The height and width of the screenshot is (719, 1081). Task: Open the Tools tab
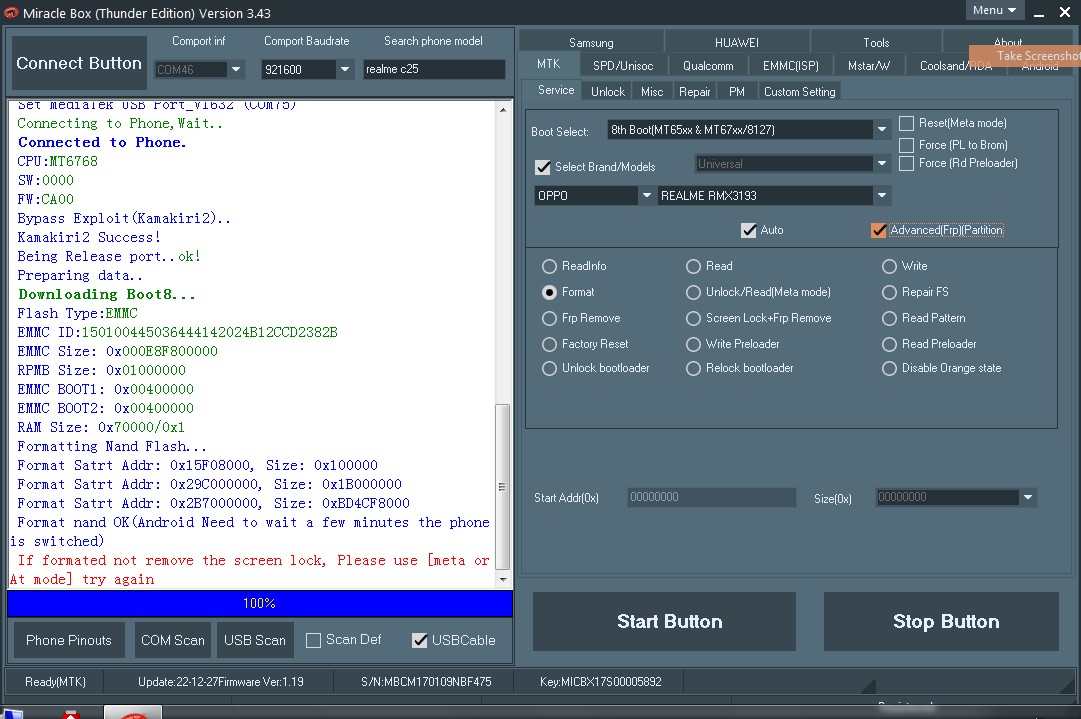pos(876,42)
